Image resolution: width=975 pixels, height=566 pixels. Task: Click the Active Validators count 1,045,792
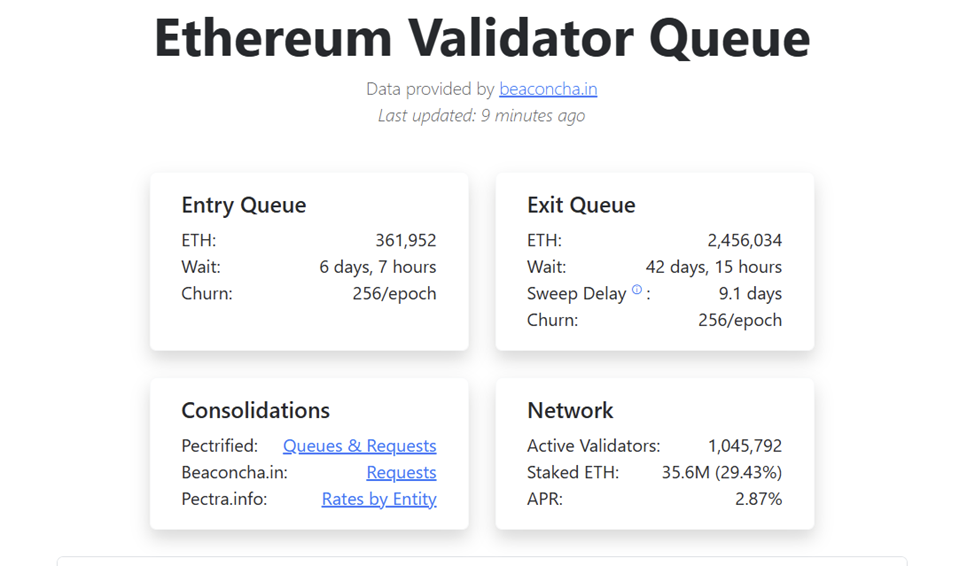(x=745, y=446)
